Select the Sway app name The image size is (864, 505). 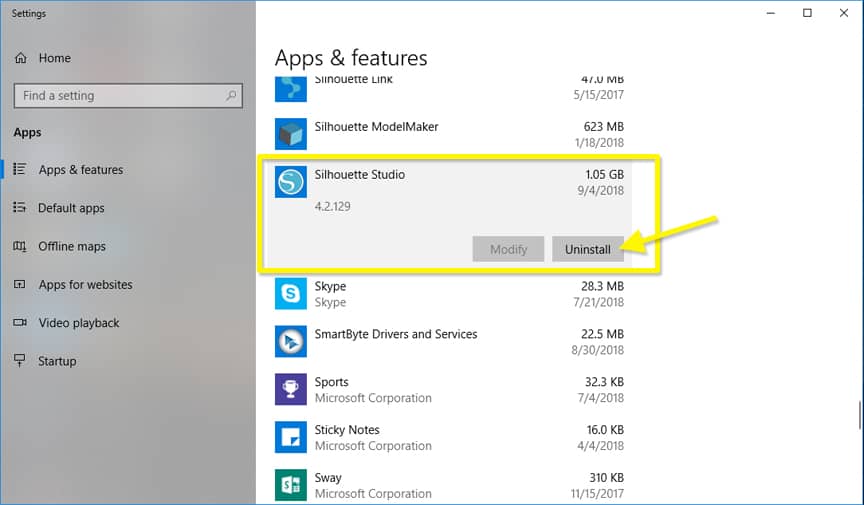pos(328,478)
